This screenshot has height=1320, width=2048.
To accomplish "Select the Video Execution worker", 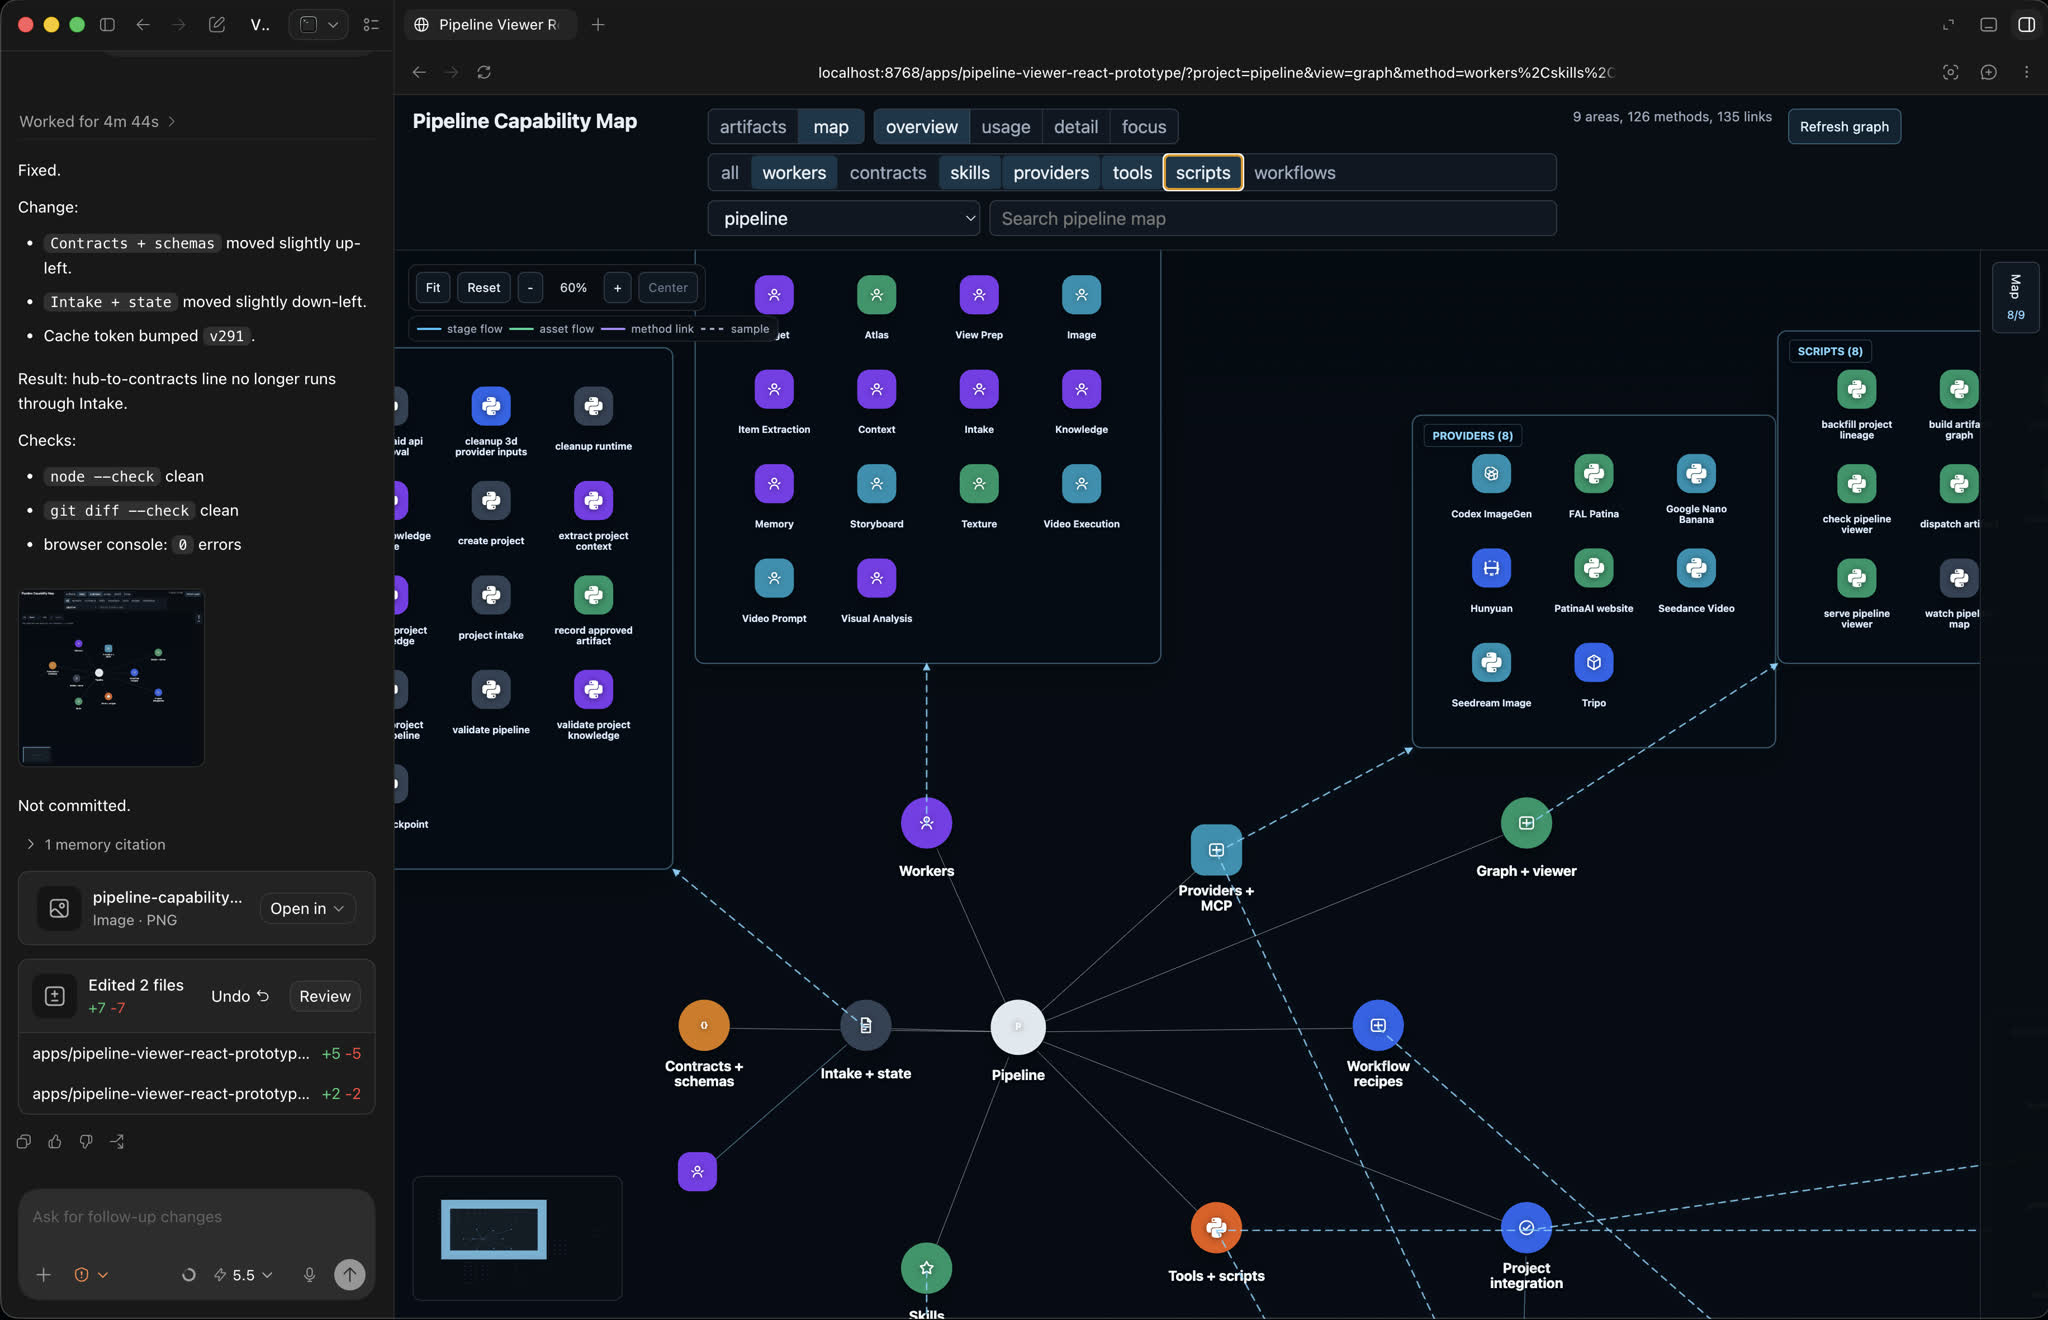I will pos(1081,484).
